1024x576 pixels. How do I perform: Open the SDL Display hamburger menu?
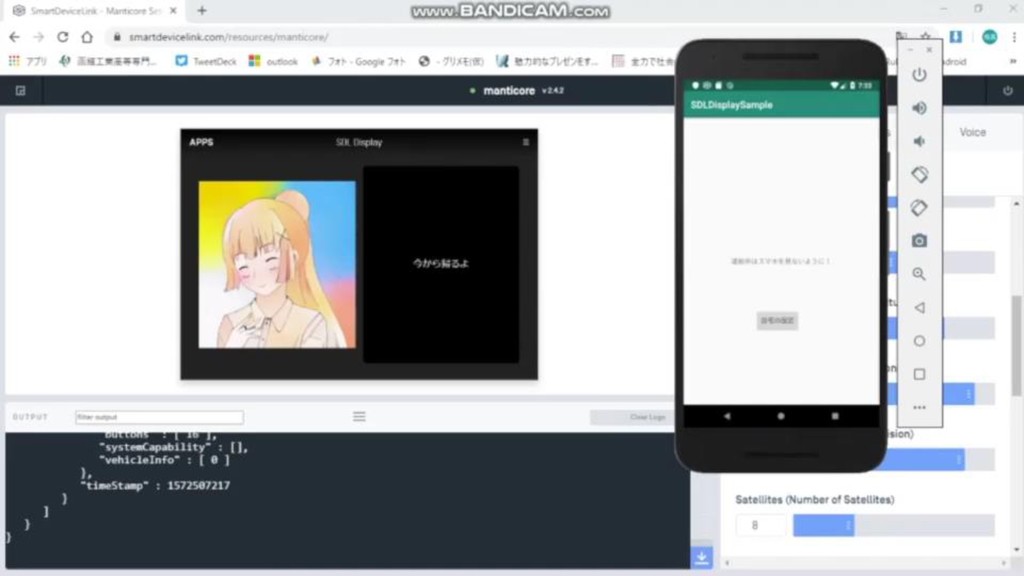pyautogui.click(x=526, y=142)
